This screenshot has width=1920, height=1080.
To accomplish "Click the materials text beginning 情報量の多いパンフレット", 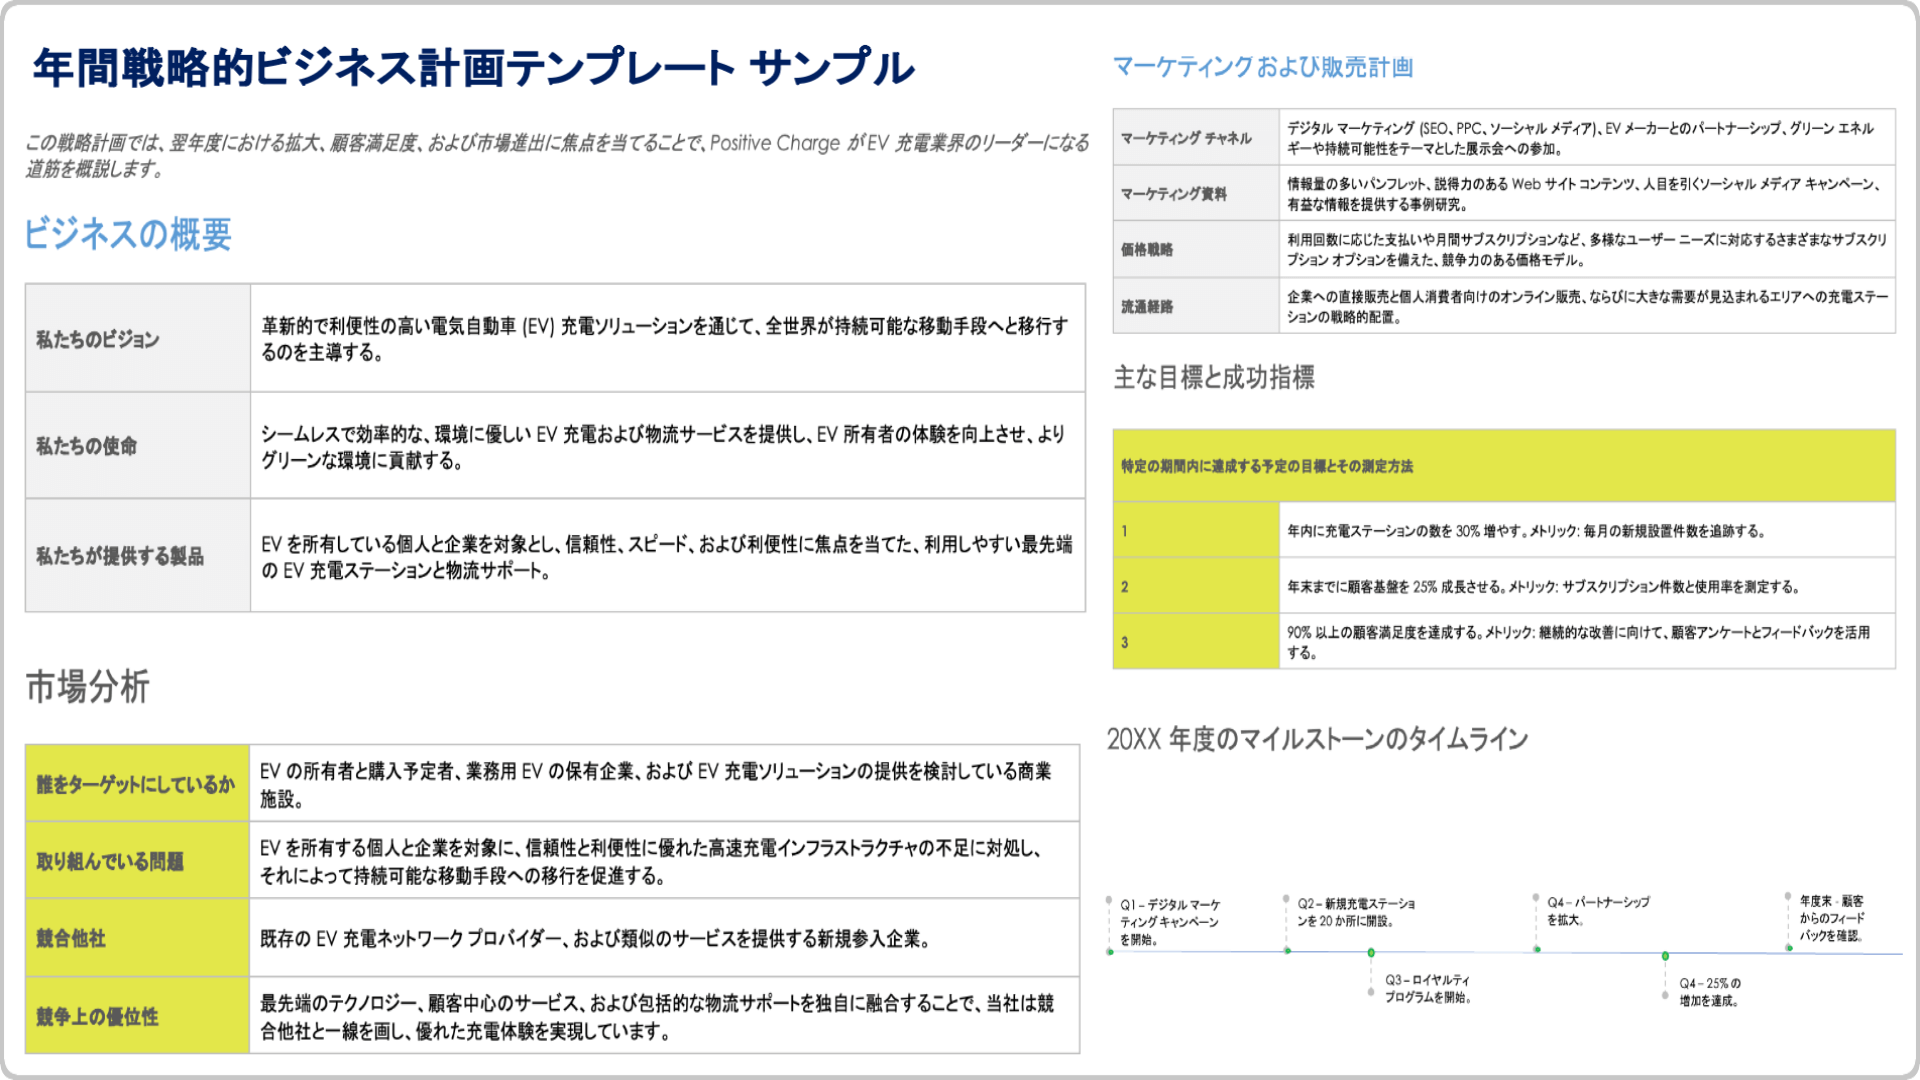I will tap(1586, 194).
